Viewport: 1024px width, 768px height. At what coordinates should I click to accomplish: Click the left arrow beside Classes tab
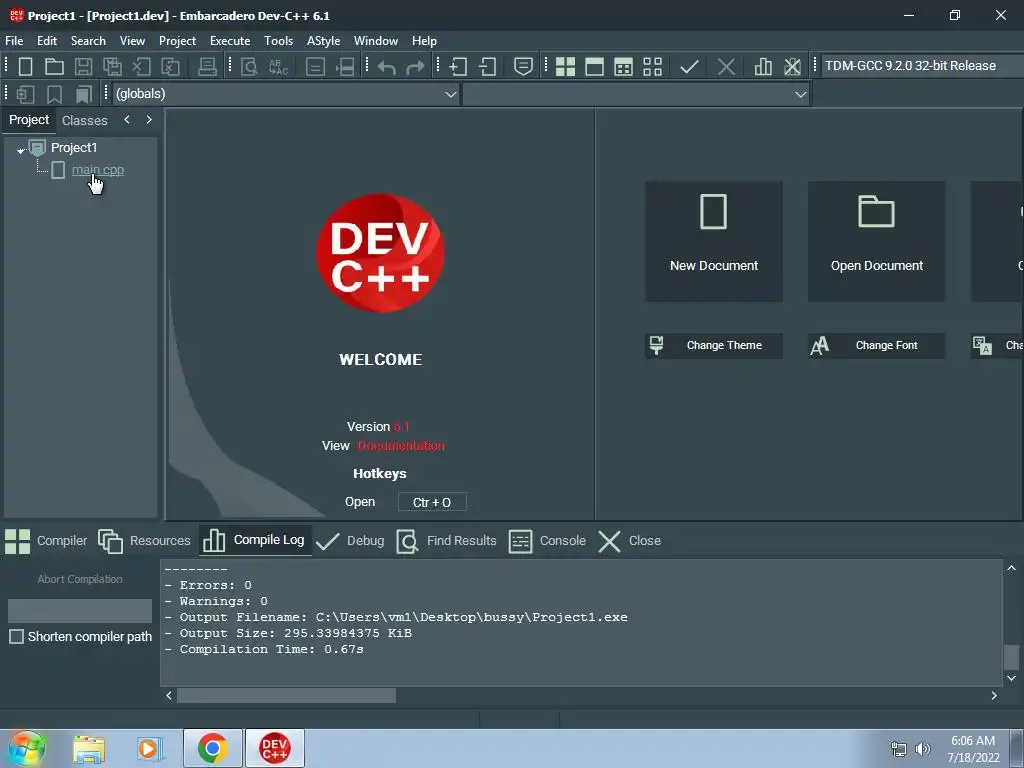tap(127, 120)
